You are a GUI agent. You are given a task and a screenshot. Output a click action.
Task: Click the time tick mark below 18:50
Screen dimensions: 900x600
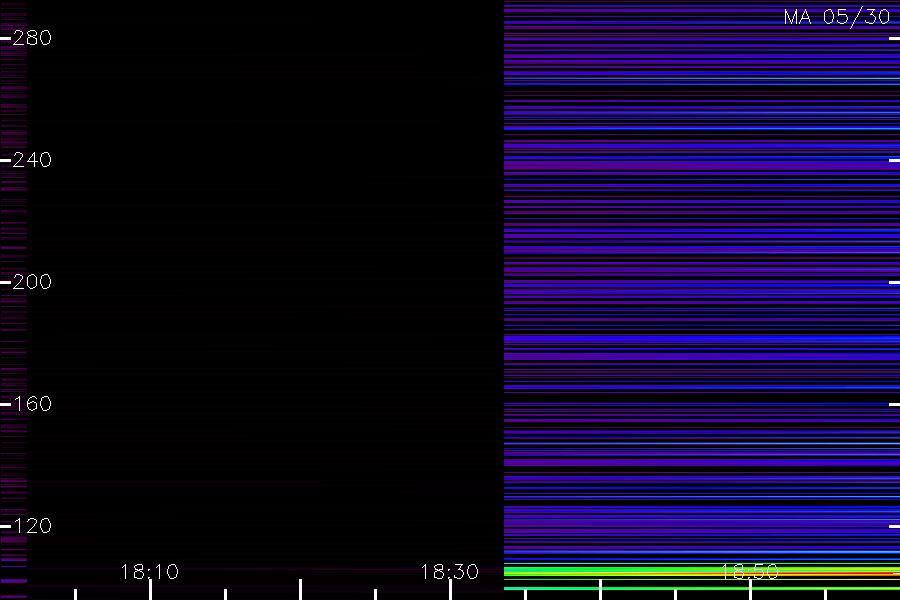750,590
